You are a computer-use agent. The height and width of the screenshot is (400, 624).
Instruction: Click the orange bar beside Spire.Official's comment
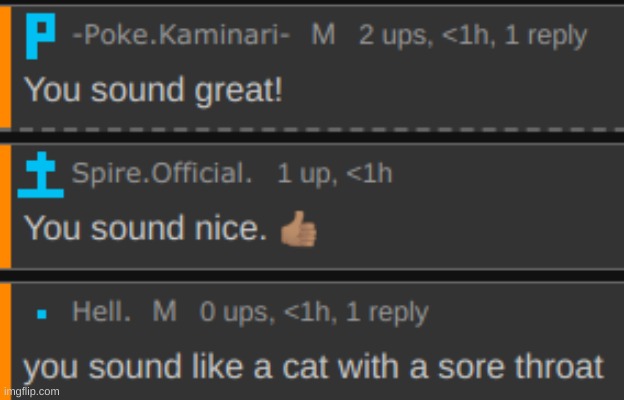coord(6,207)
